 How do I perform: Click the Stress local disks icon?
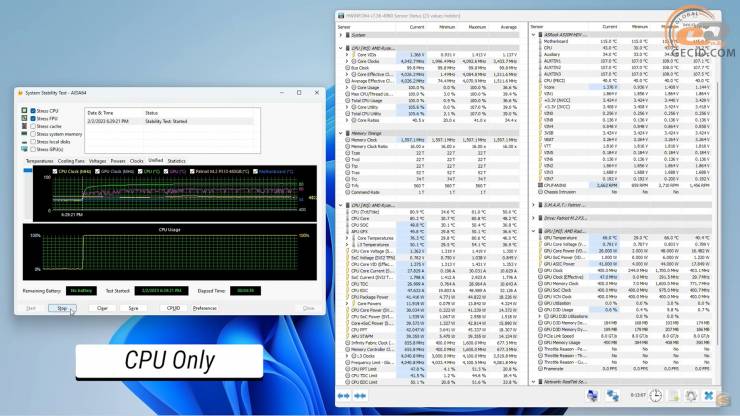coord(25,142)
